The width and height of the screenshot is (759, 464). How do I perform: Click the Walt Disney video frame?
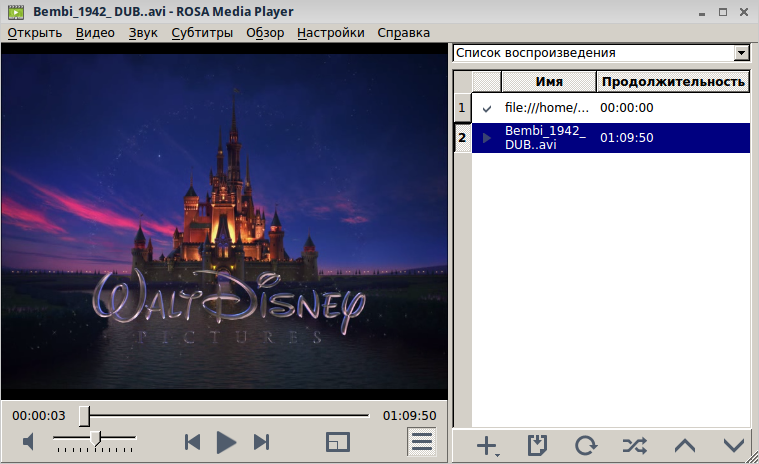point(224,221)
